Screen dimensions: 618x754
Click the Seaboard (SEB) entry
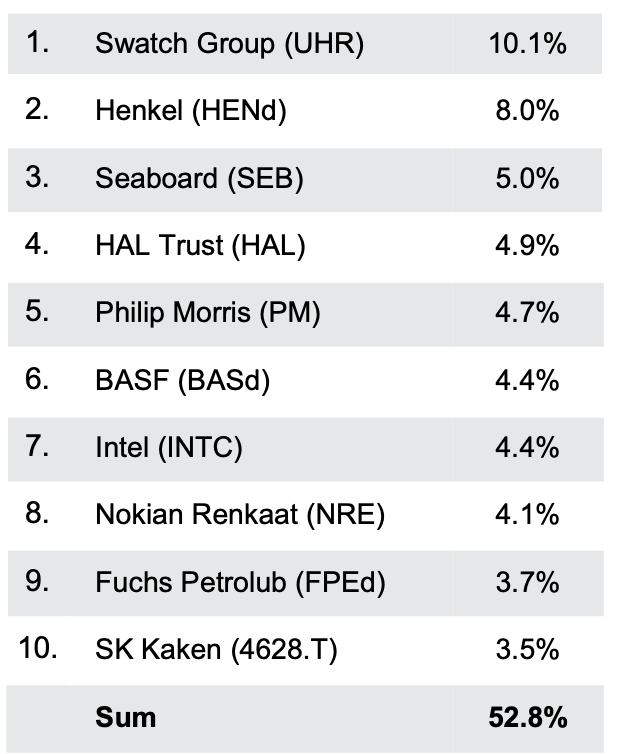point(199,178)
